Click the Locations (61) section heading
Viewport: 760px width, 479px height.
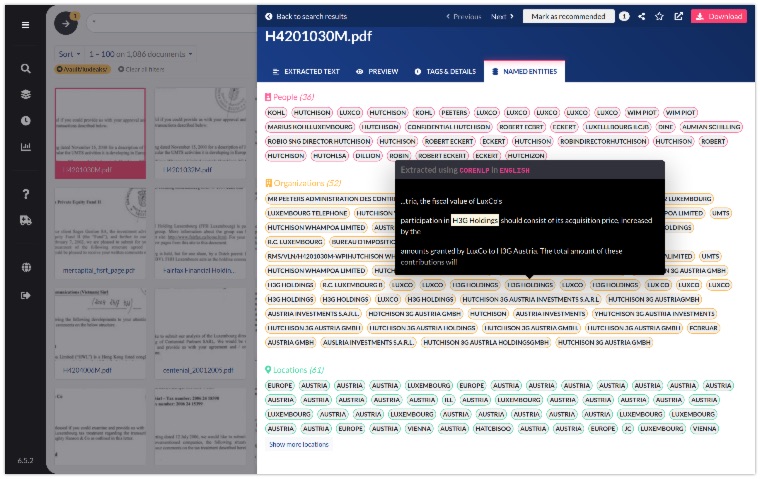click(294, 370)
